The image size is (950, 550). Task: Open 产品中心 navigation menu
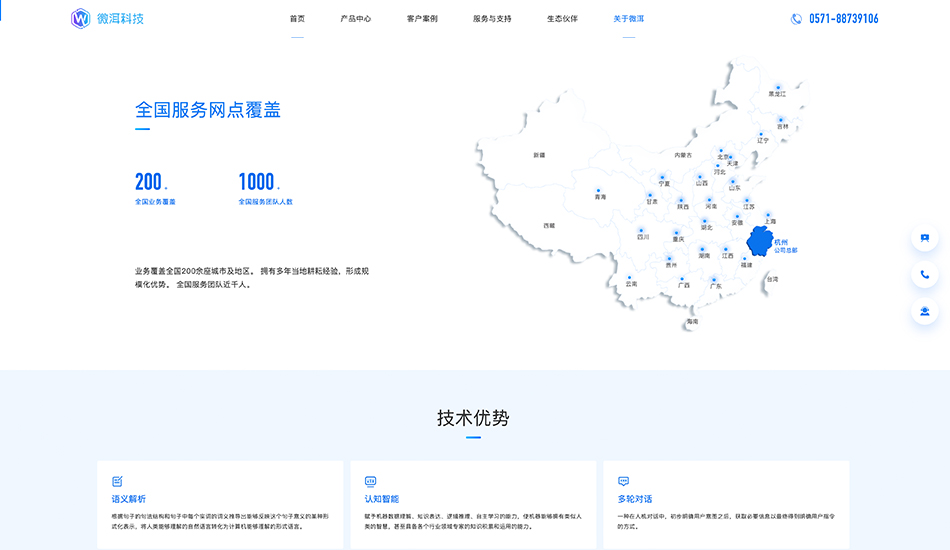point(355,18)
